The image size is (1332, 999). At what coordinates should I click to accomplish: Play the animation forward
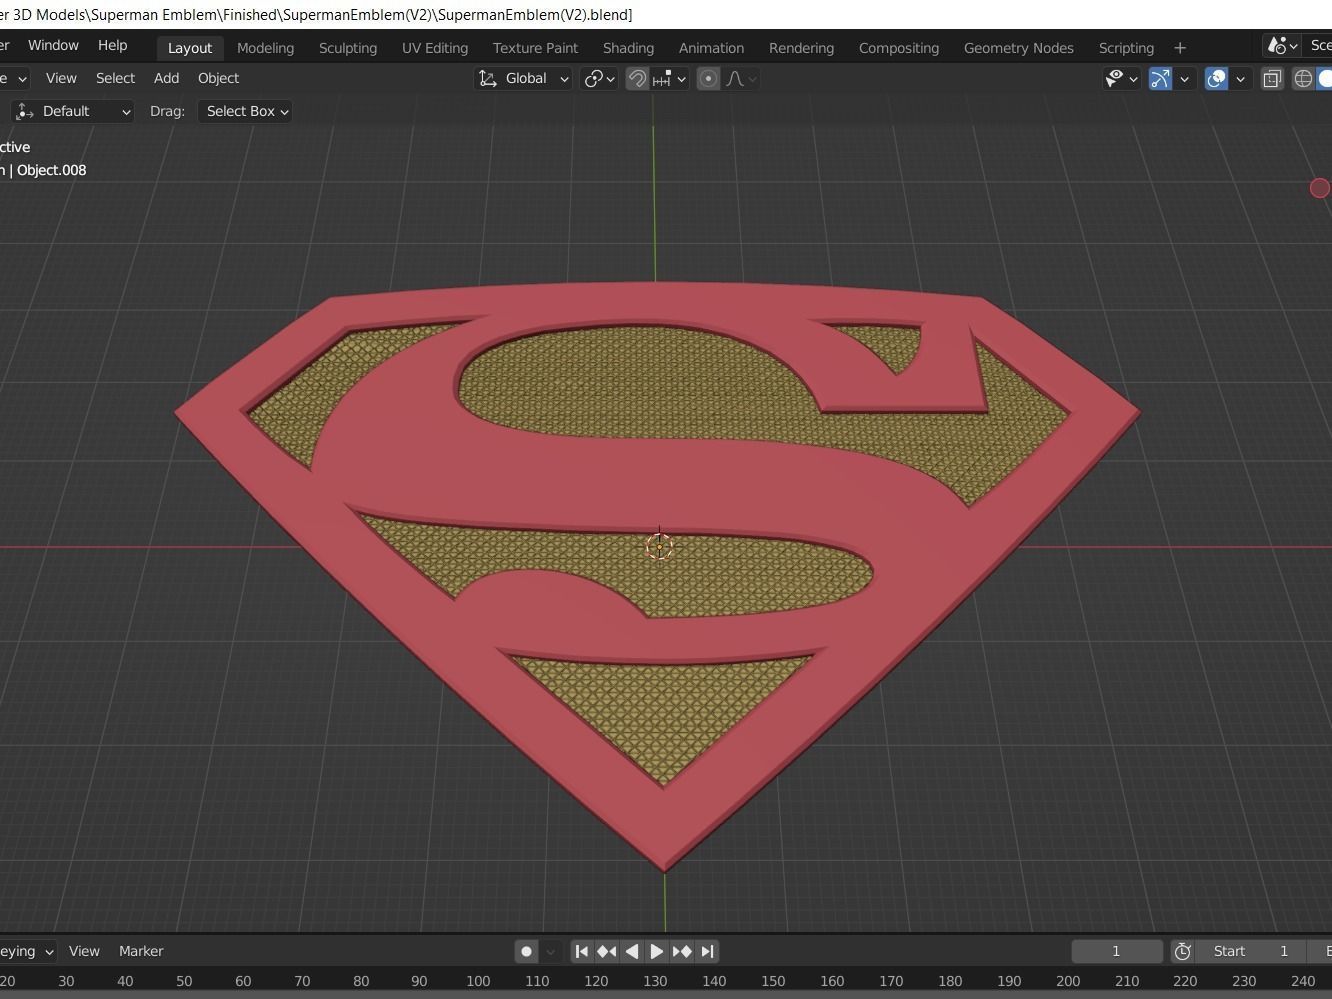coord(657,951)
